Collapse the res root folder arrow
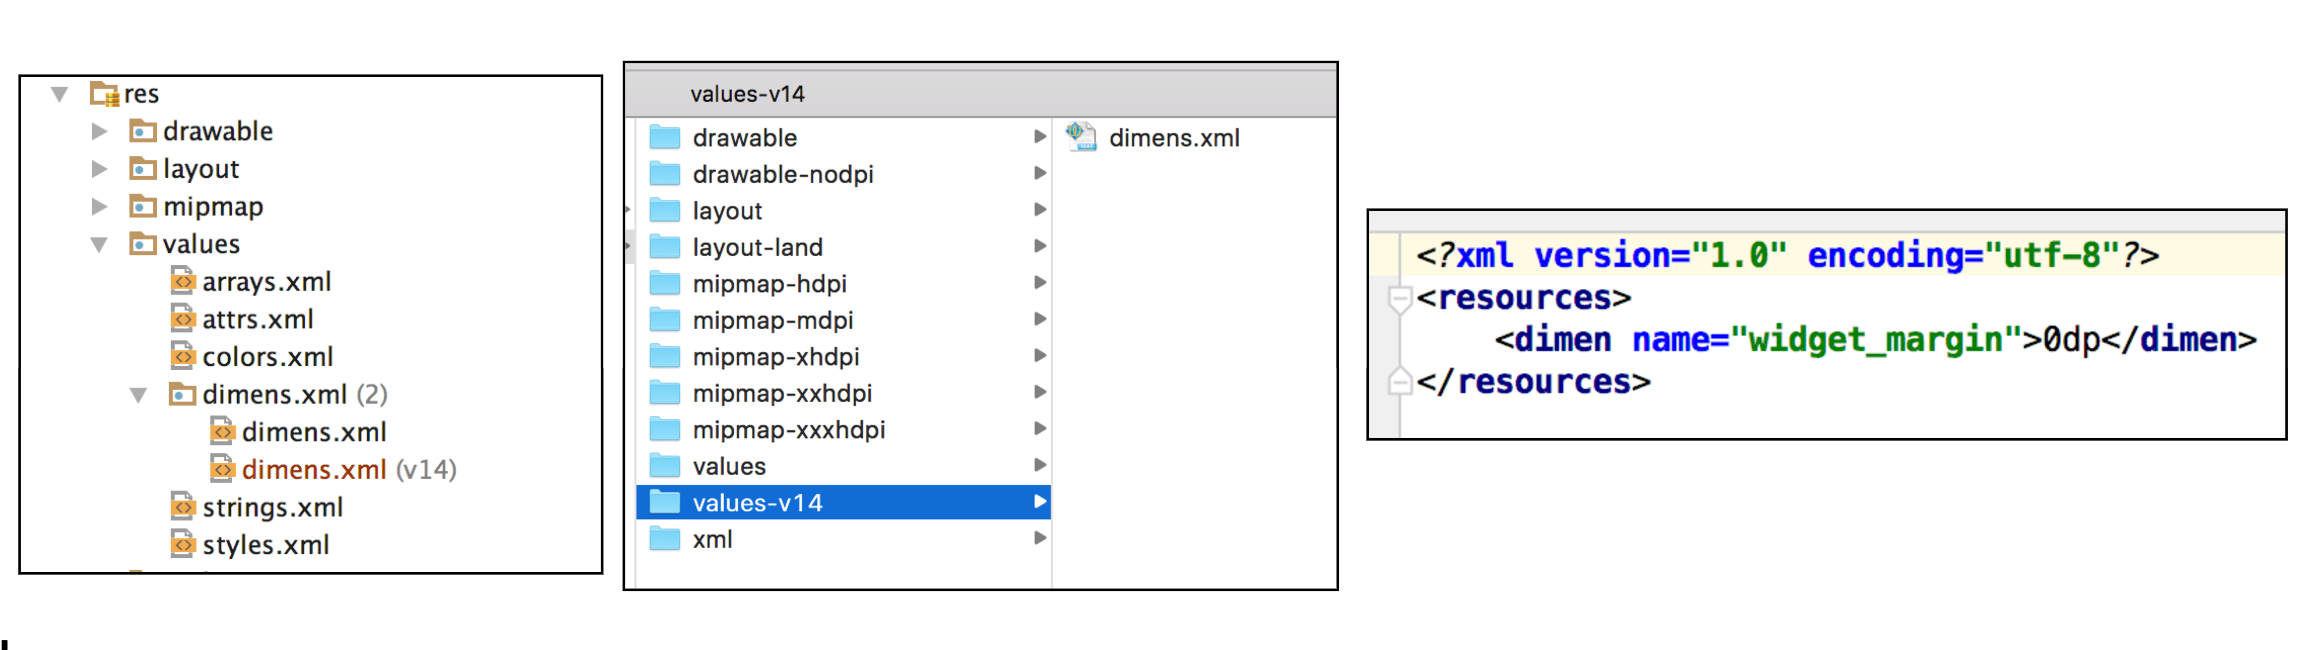The height and width of the screenshot is (650, 2302). click(x=60, y=94)
